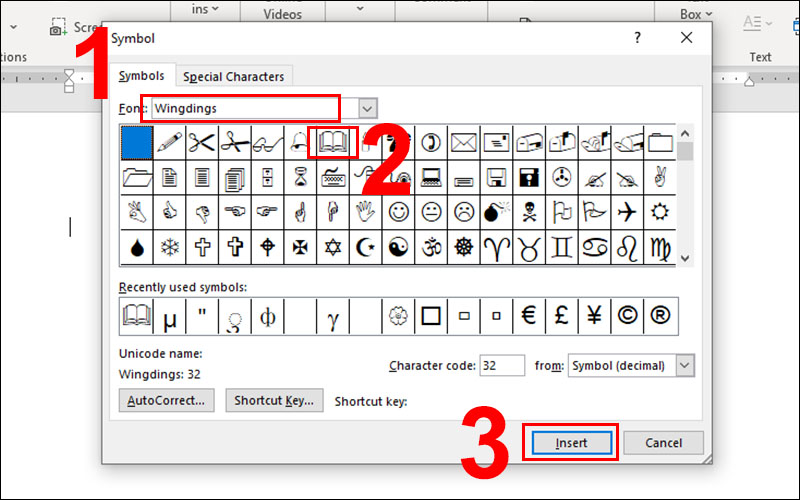Select the snowflake symbol
The width and height of the screenshot is (800, 500).
(x=169, y=247)
